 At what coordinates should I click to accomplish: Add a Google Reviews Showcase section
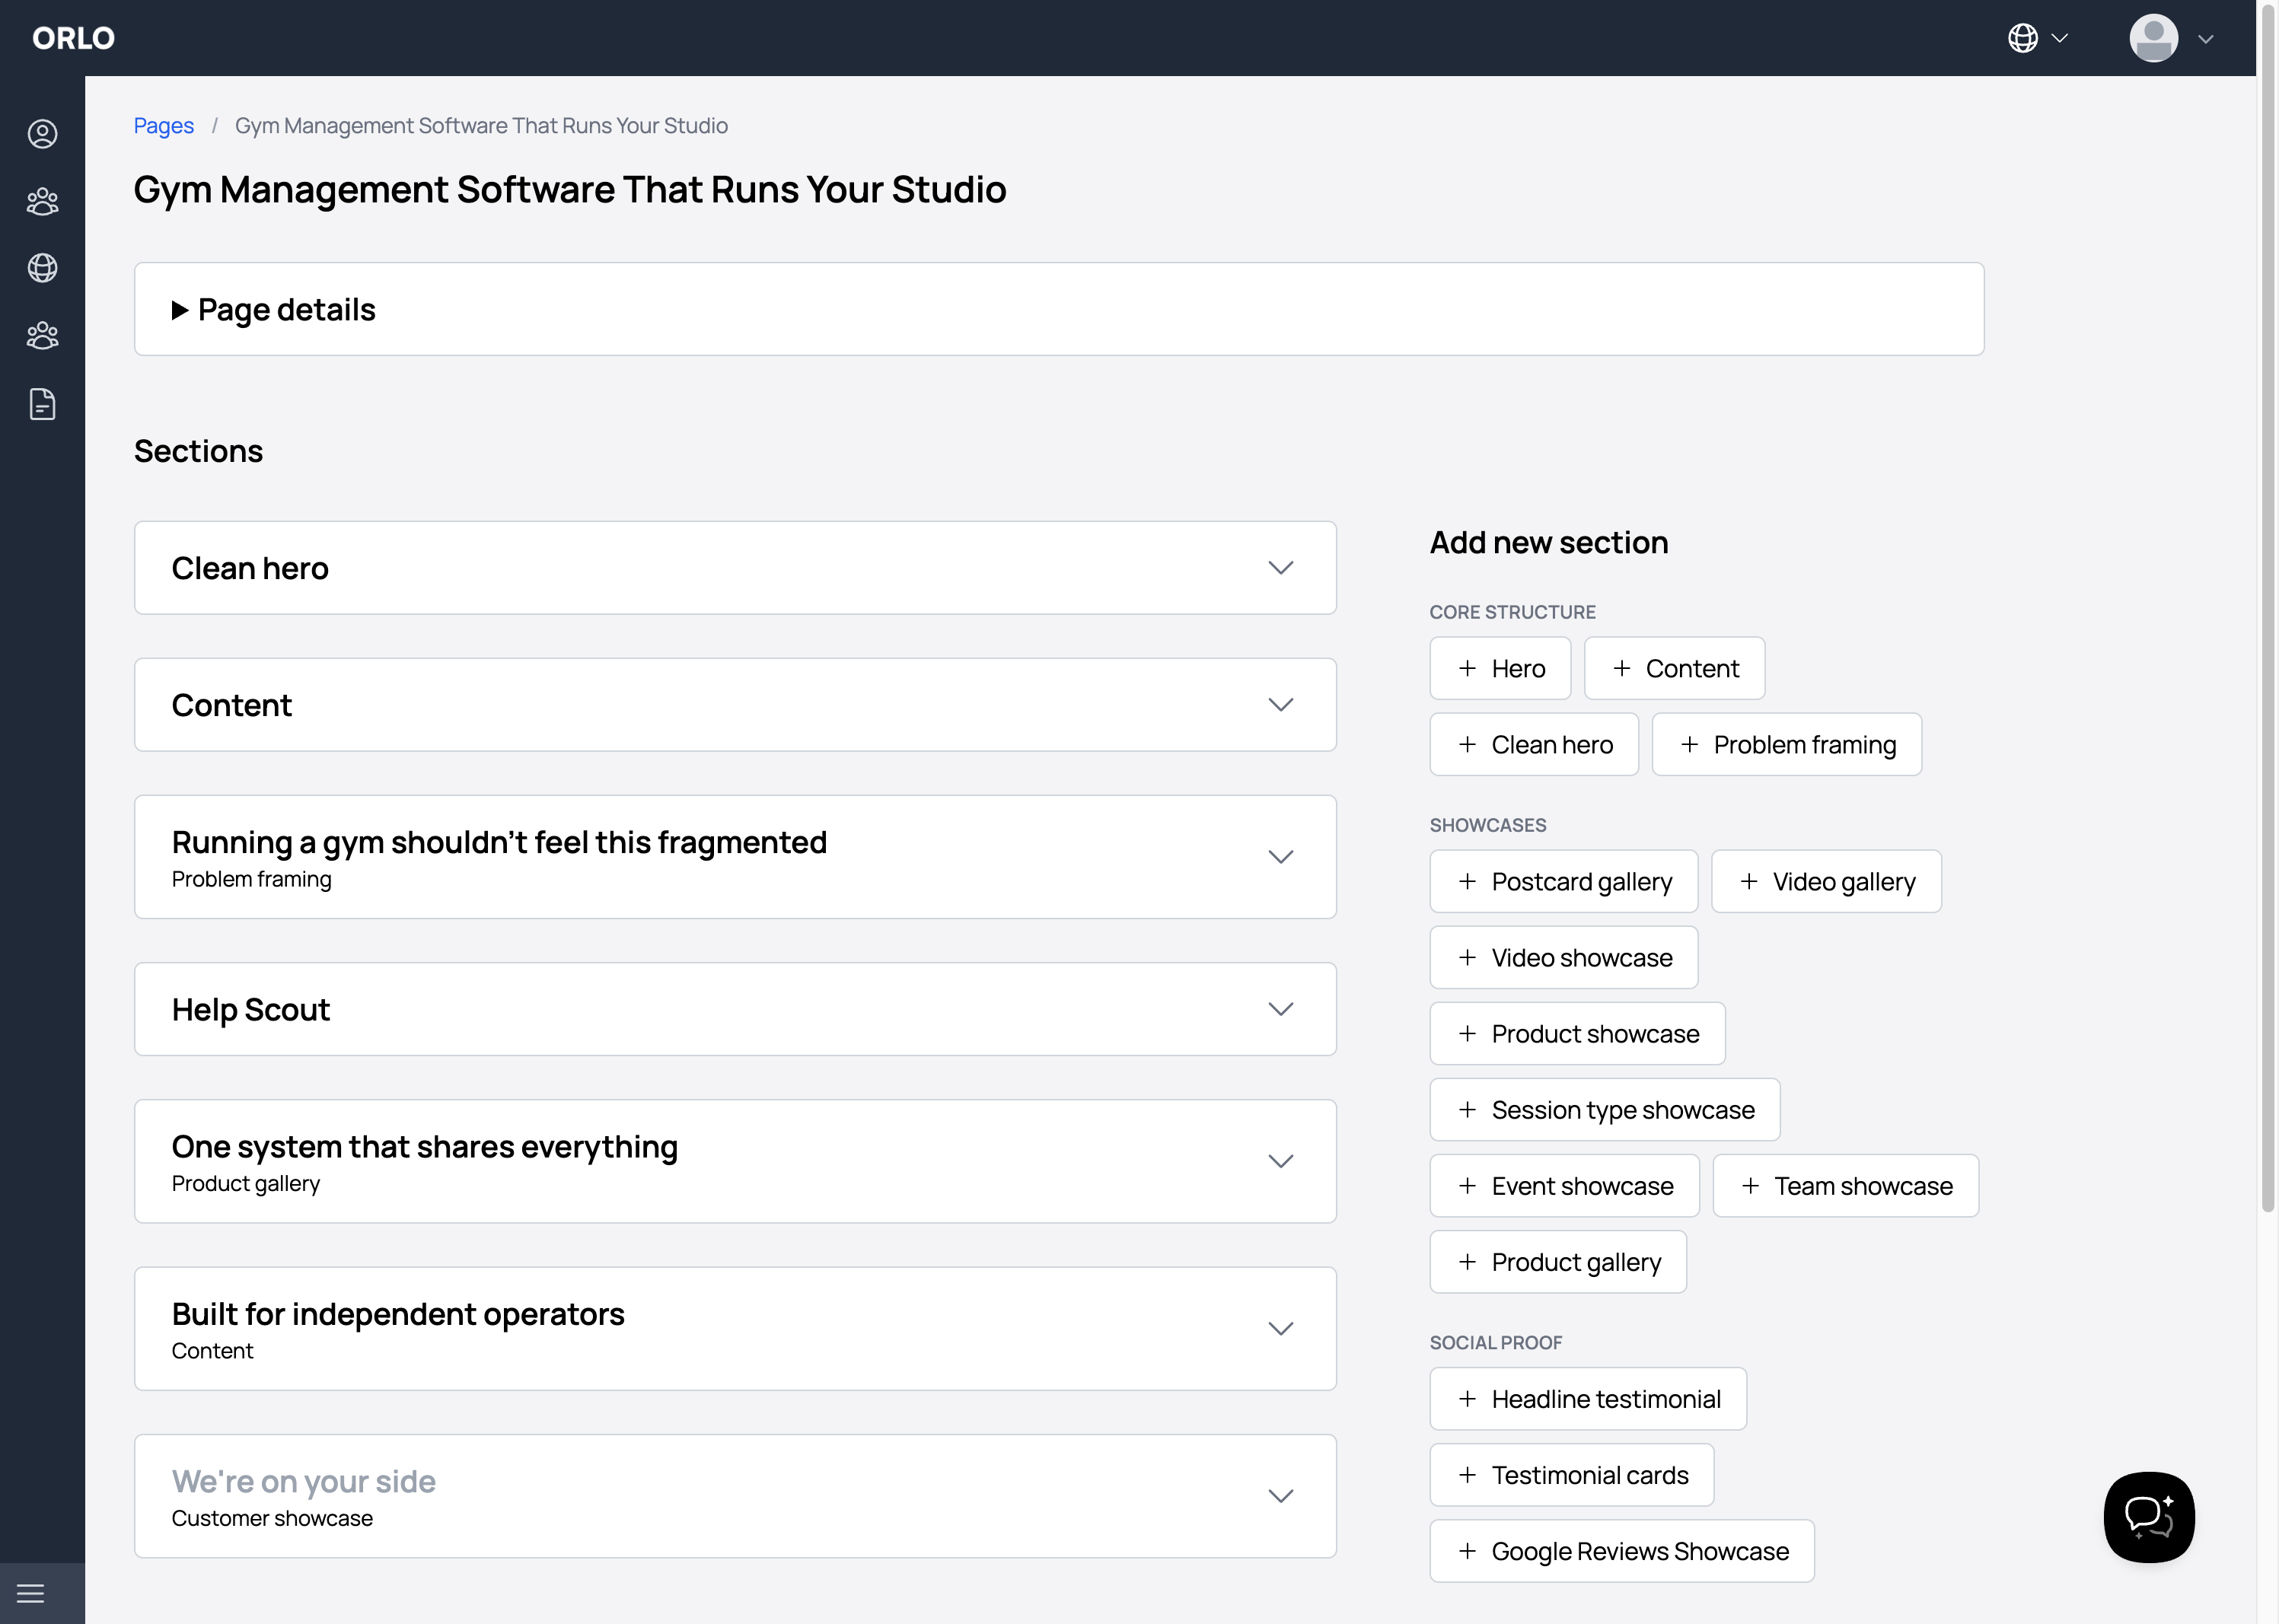point(1621,1550)
